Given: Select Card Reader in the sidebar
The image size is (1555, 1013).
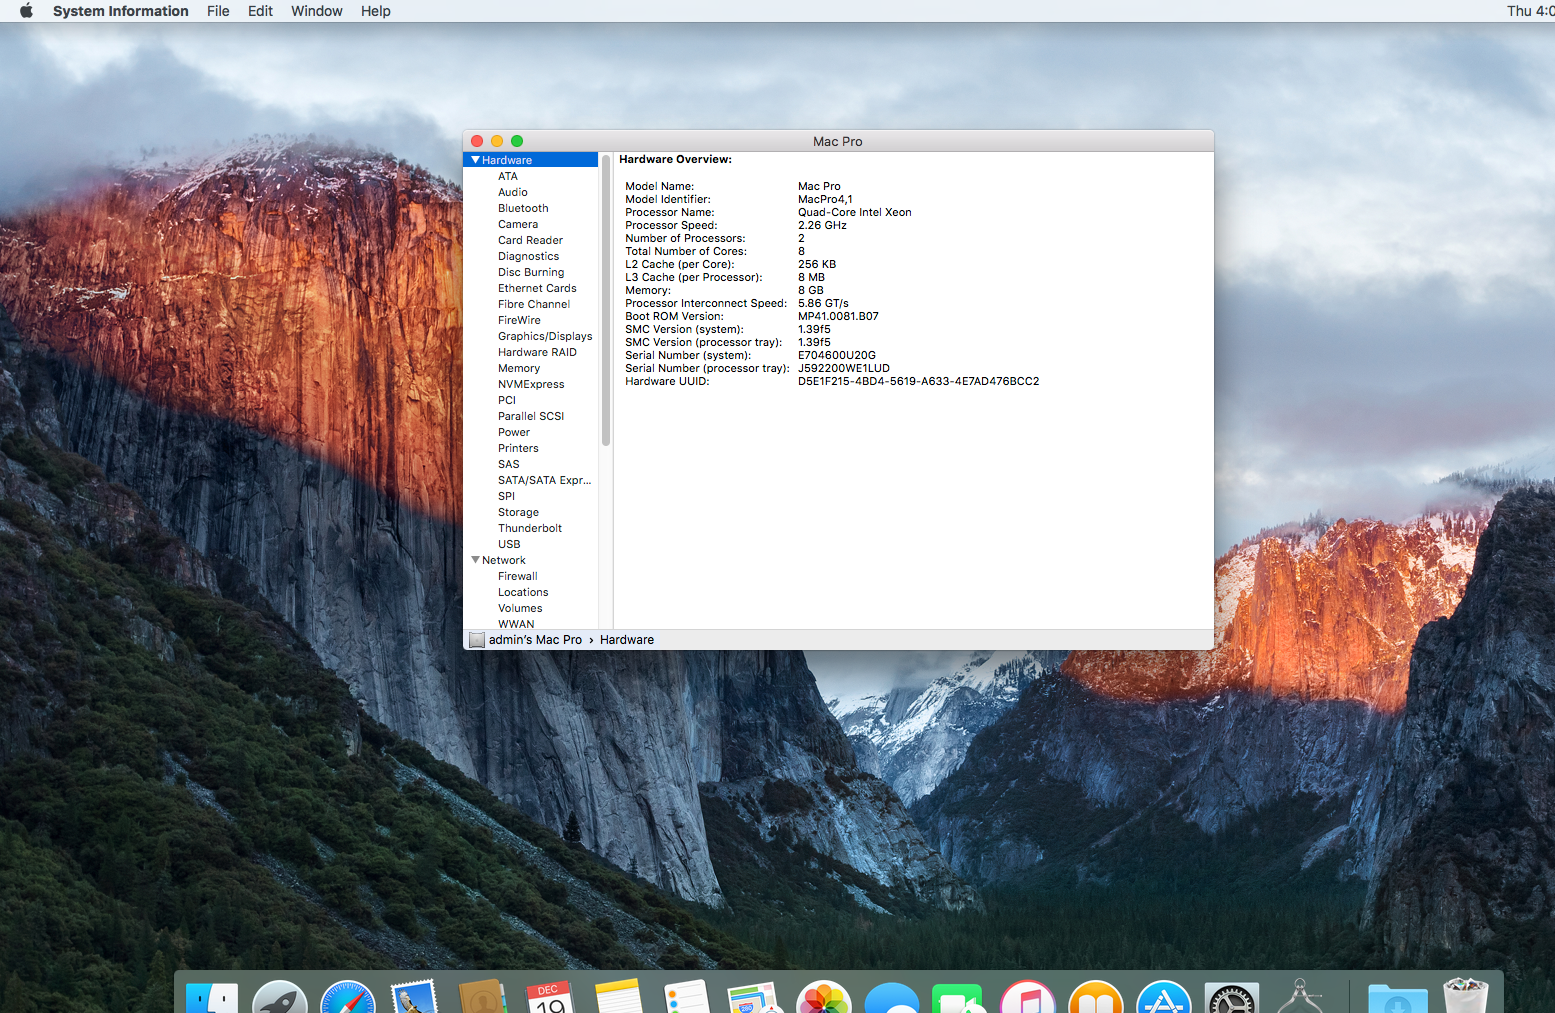Looking at the screenshot, I should [530, 240].
